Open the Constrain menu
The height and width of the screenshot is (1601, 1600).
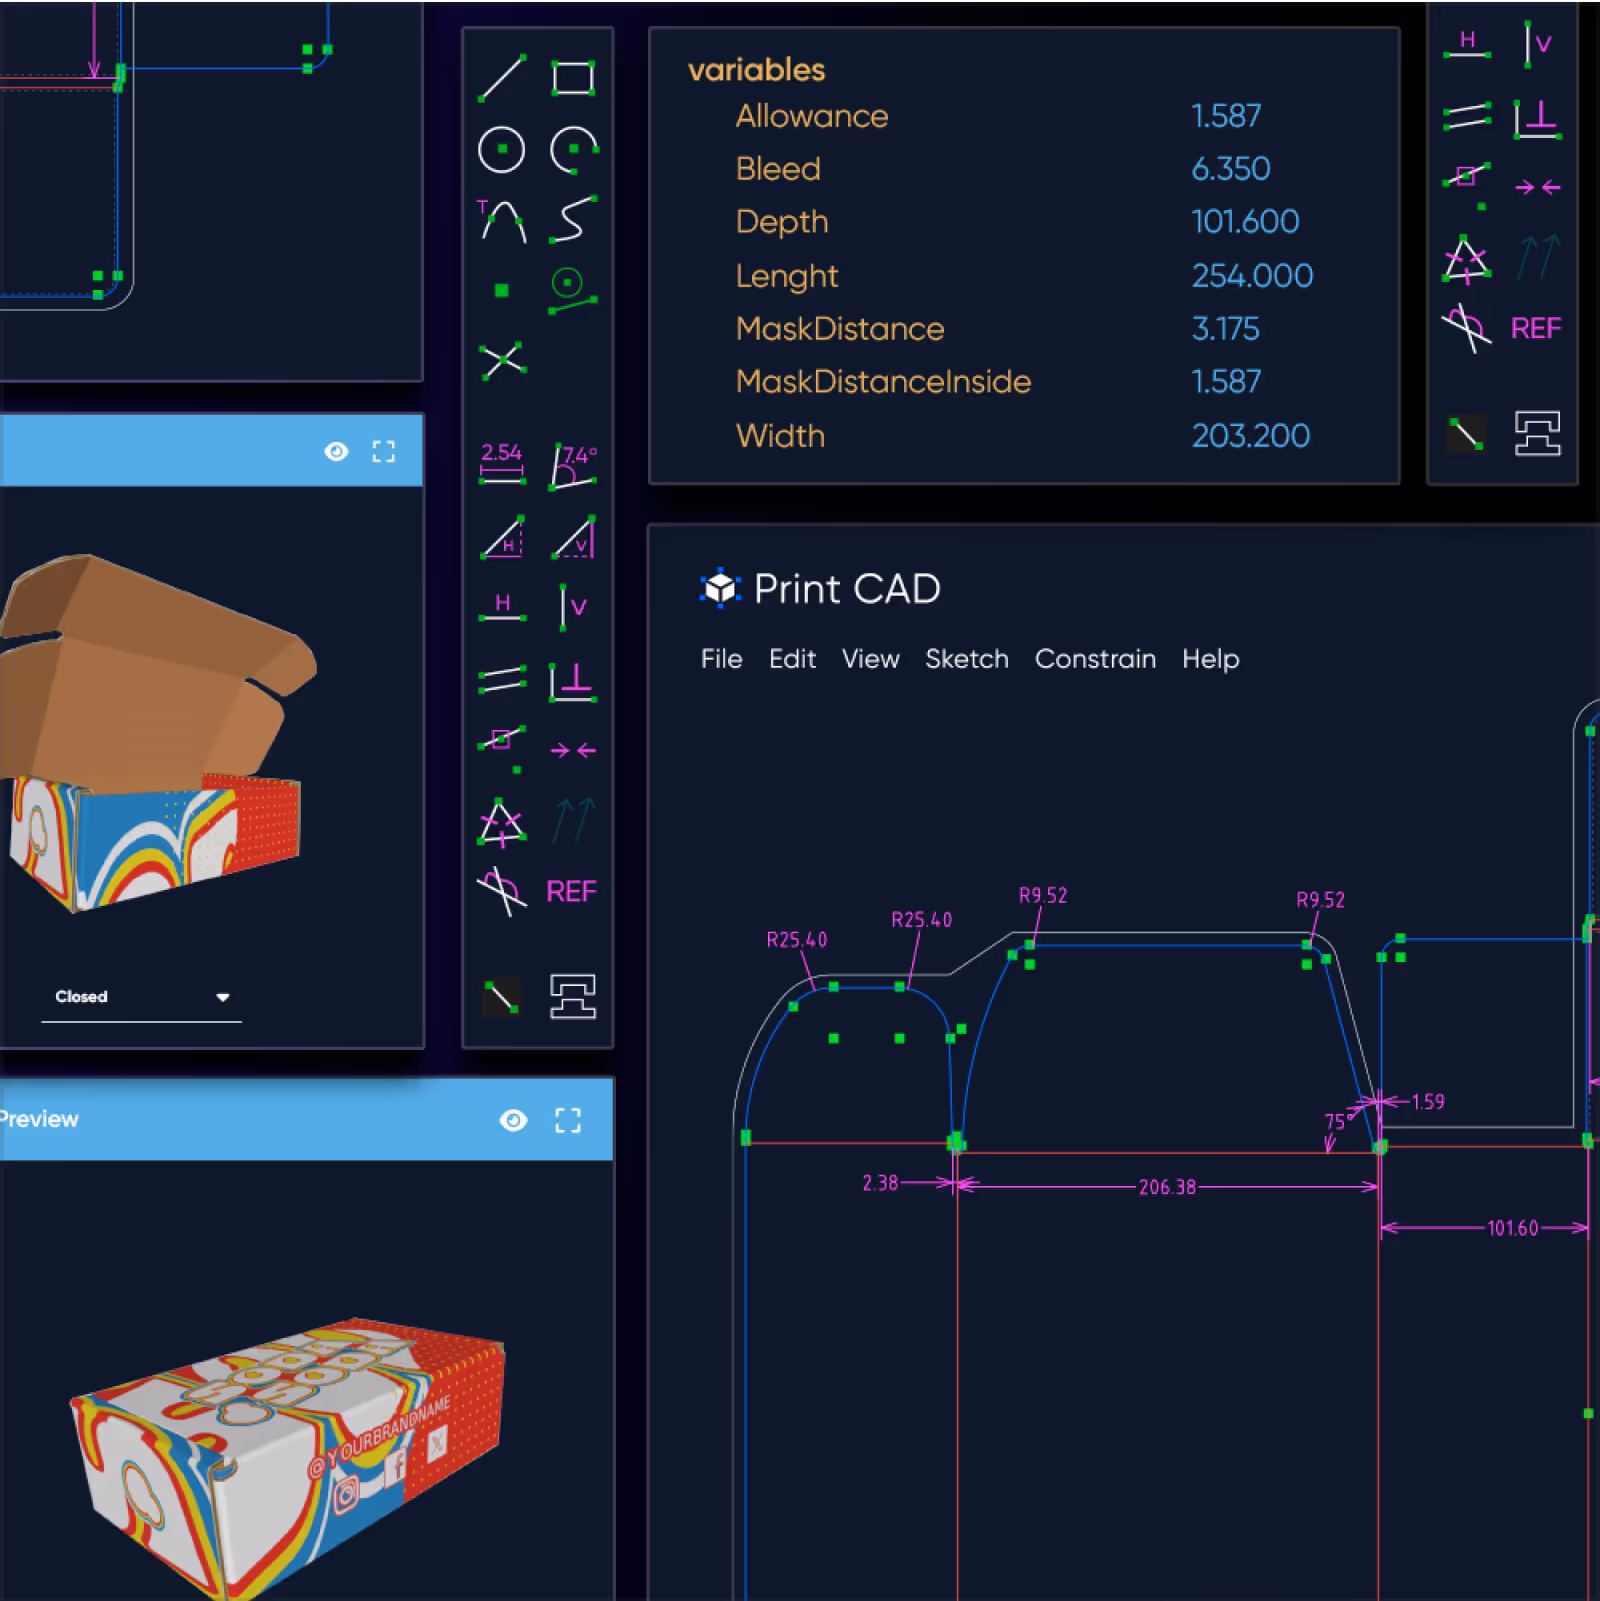coord(1095,659)
